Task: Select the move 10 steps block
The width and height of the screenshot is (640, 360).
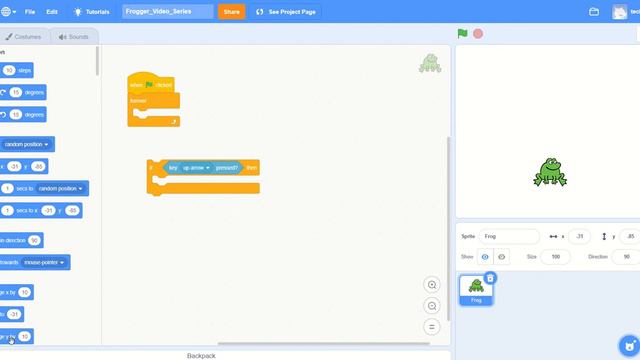Action: coord(16,70)
